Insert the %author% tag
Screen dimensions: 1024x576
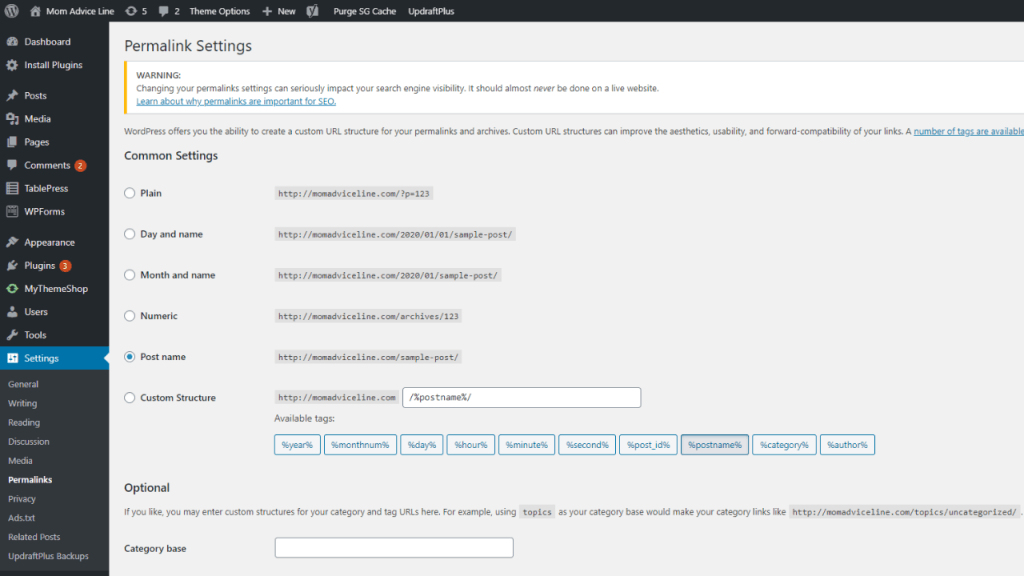click(x=848, y=445)
